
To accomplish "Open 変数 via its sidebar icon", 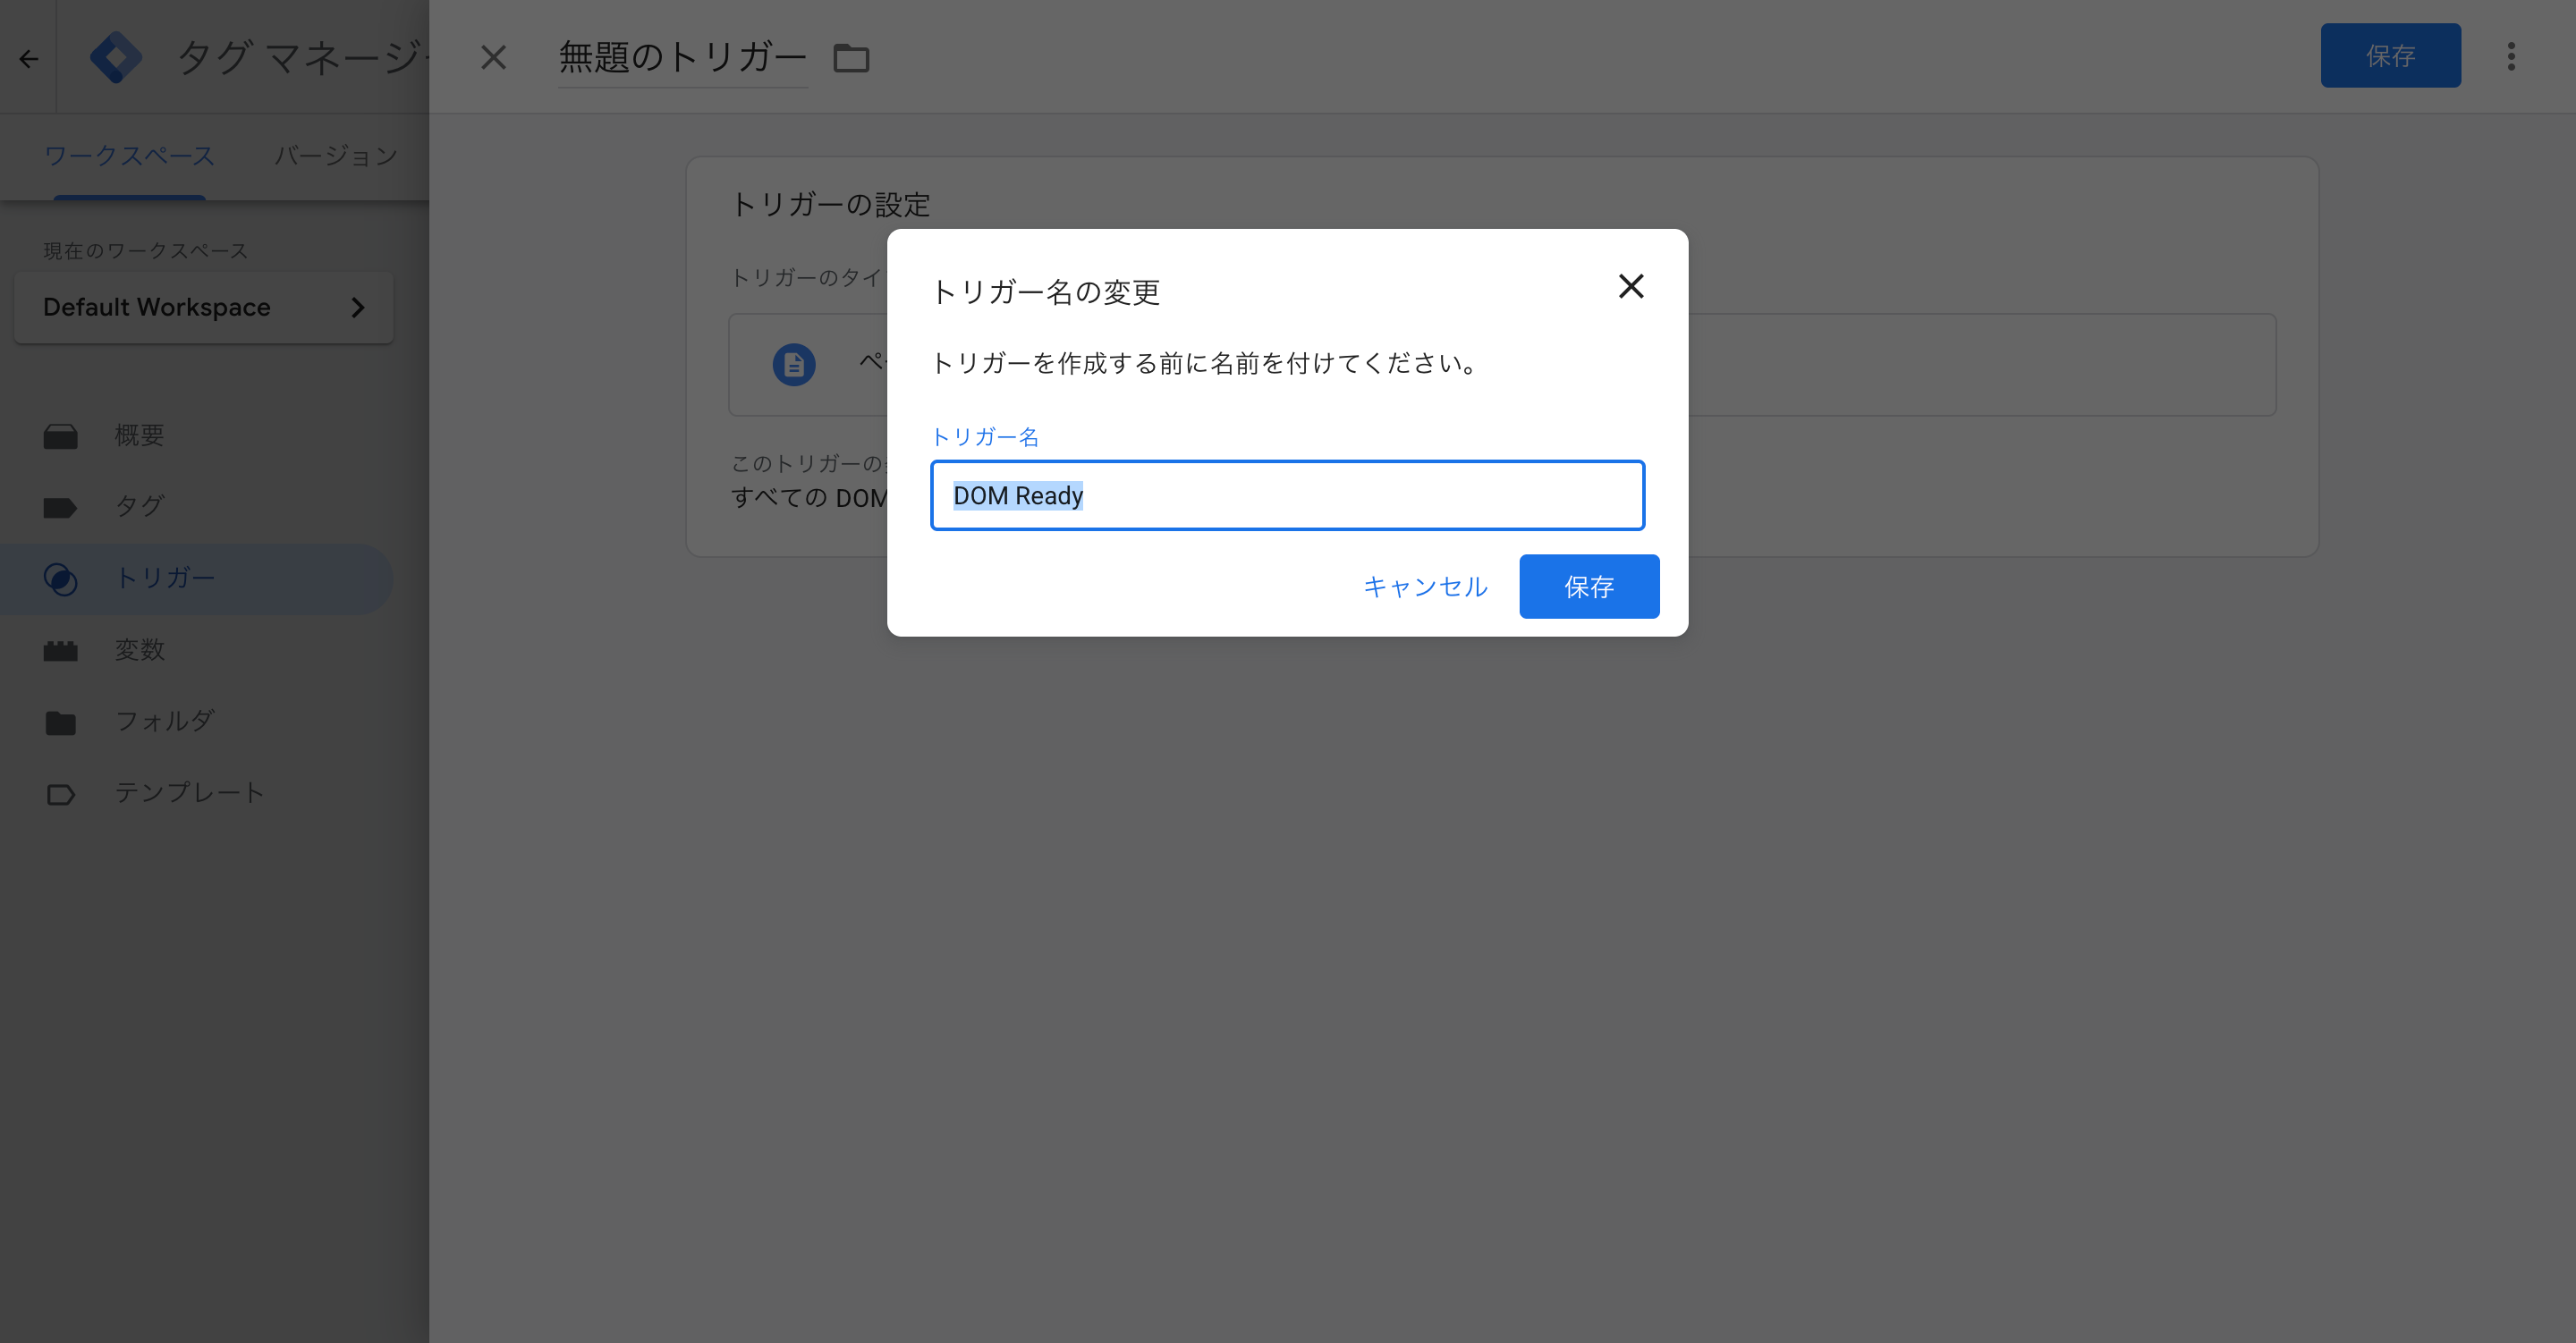I will pyautogui.click(x=61, y=650).
